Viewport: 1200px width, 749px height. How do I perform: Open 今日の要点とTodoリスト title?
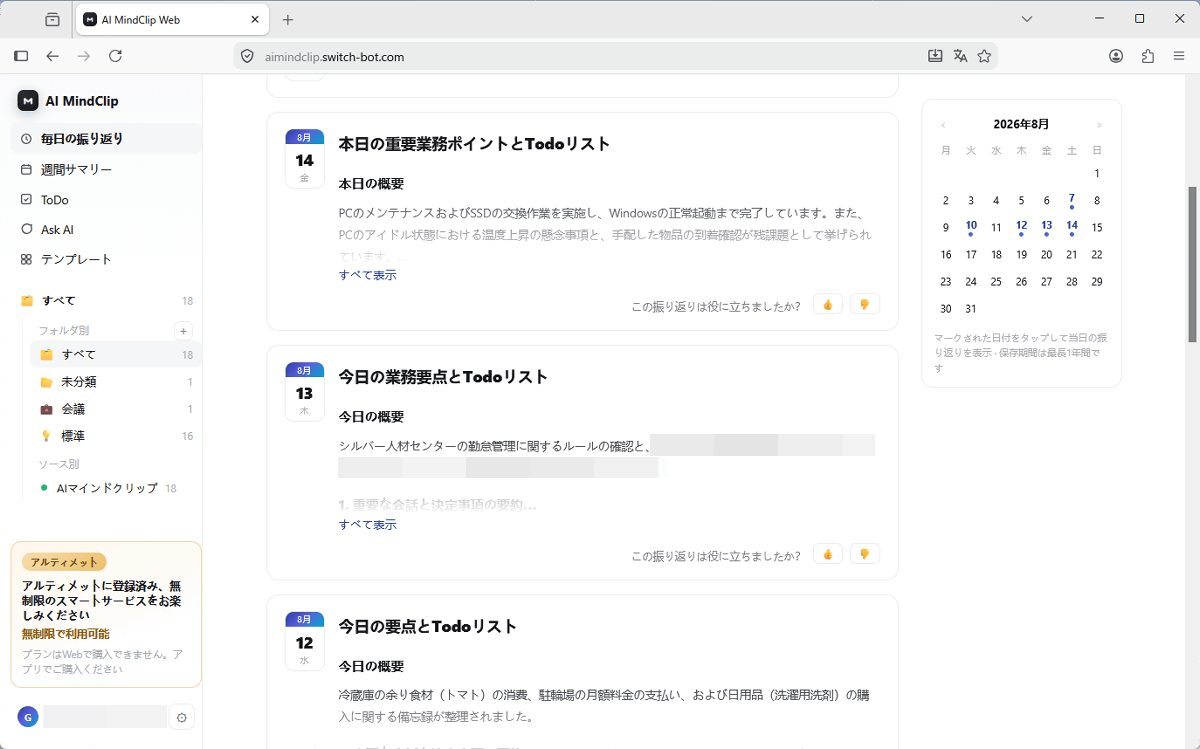[x=428, y=627]
